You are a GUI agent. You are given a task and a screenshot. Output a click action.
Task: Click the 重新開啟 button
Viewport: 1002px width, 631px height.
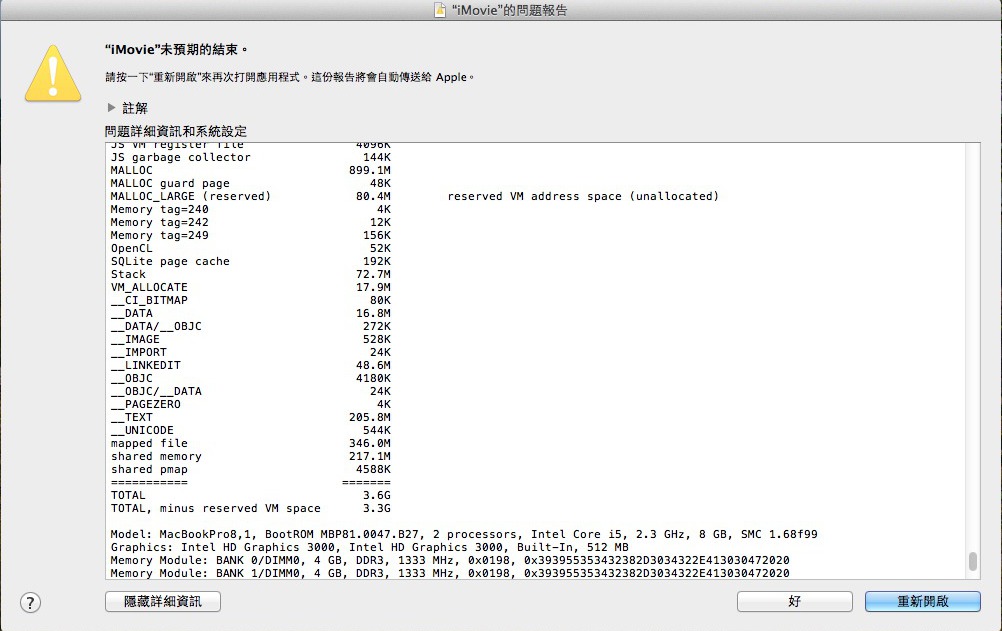click(x=923, y=602)
